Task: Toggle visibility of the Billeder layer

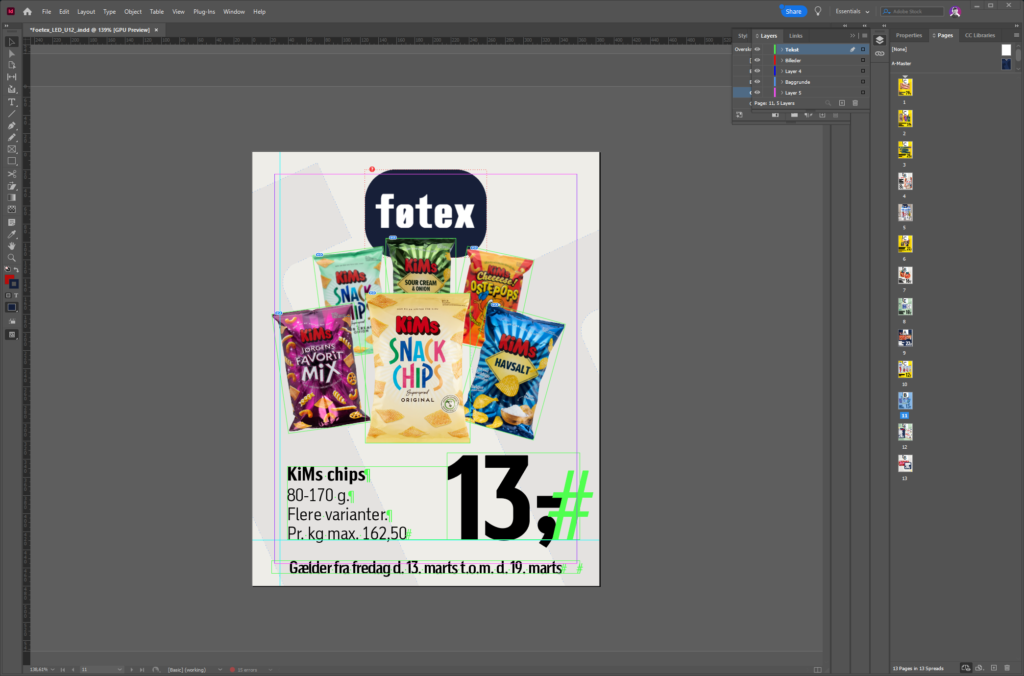Action: tap(758, 60)
